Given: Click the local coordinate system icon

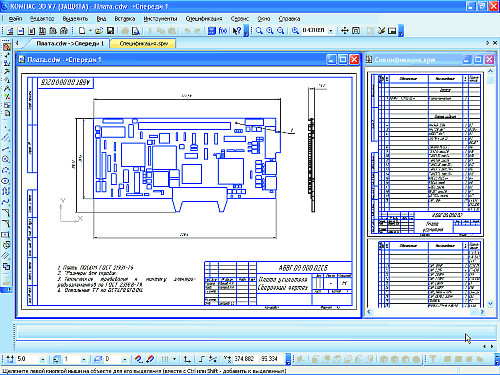Looking at the screenshot, I should pyautogui.click(x=187, y=359).
